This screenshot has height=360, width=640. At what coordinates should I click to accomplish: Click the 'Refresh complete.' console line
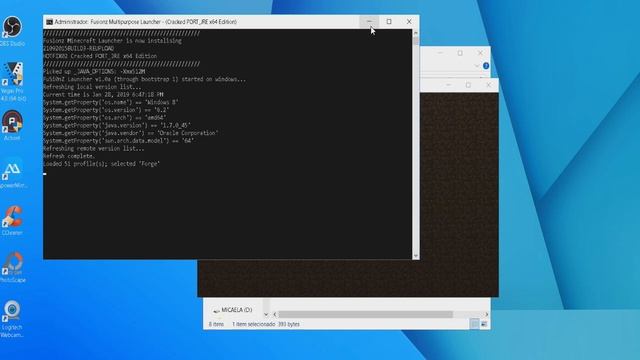(x=69, y=156)
